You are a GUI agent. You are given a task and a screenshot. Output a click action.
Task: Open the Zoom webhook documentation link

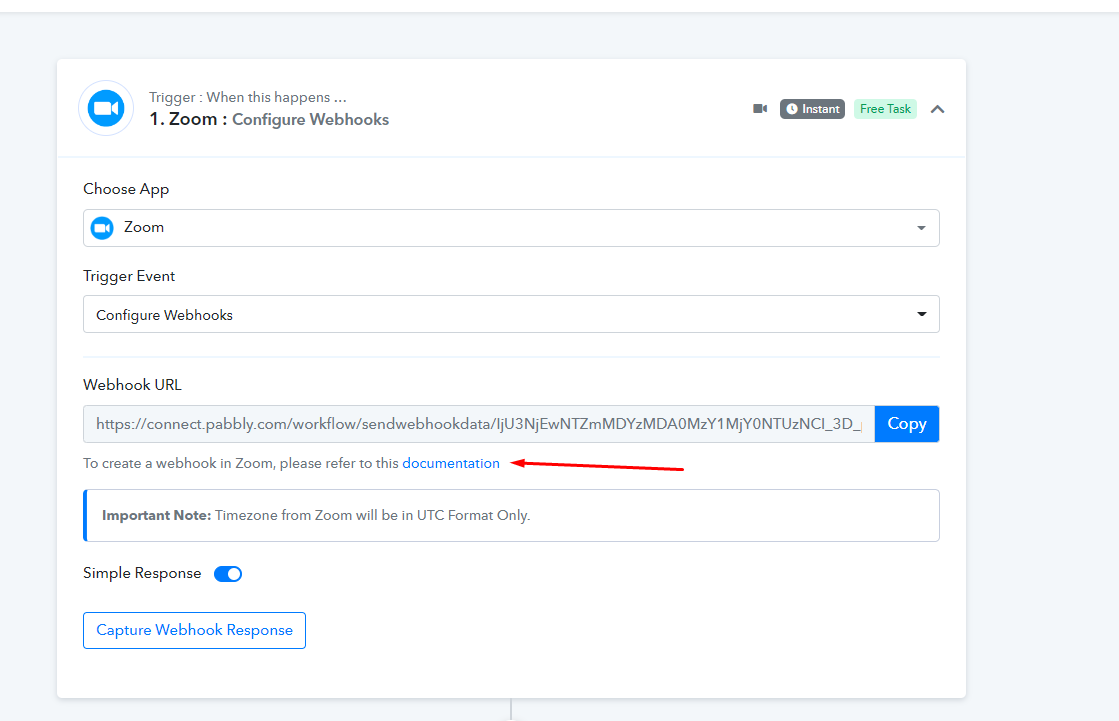[x=451, y=463]
